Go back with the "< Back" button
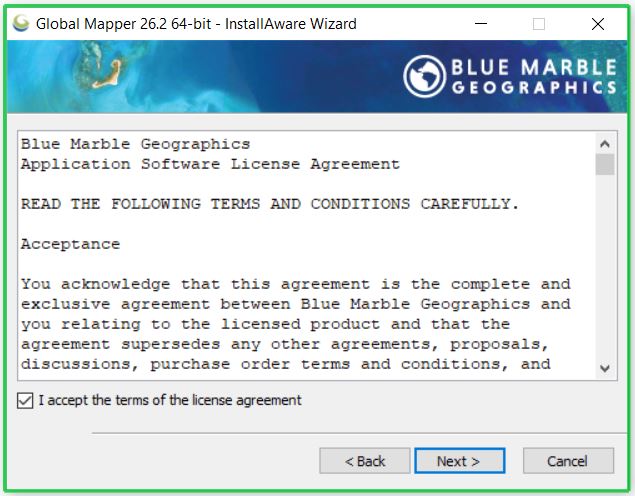 click(x=365, y=461)
